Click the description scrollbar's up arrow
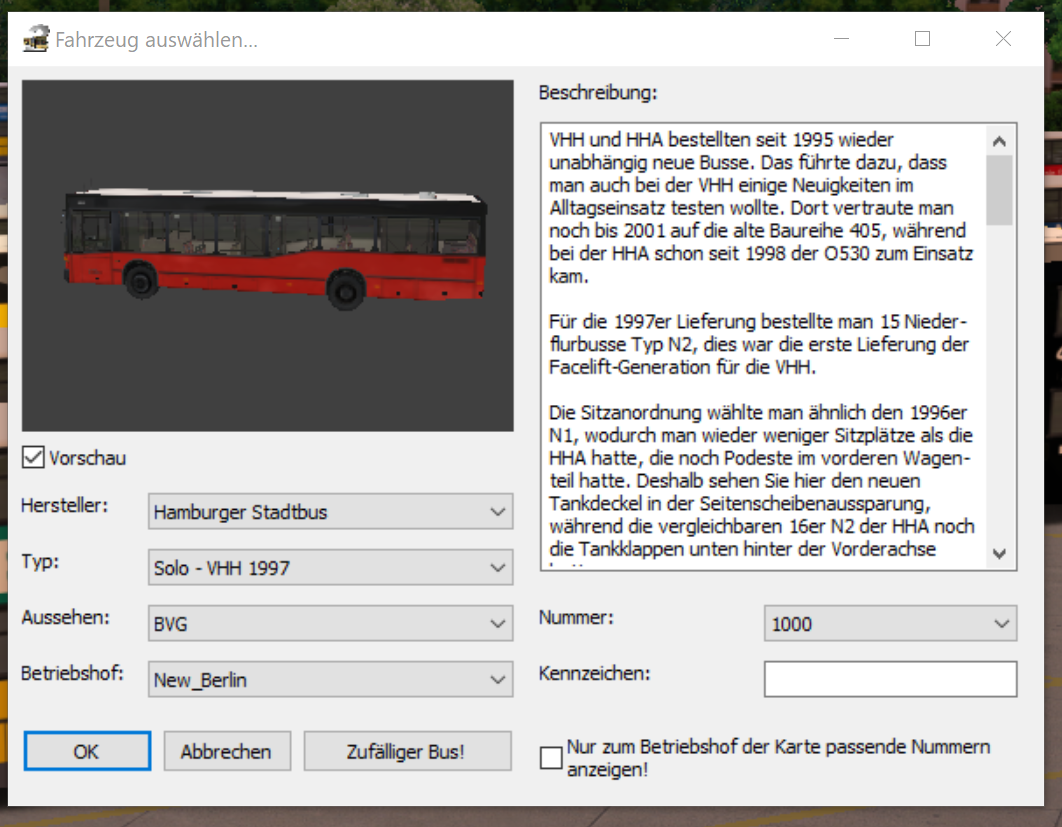The image size is (1062, 827). [x=999, y=140]
